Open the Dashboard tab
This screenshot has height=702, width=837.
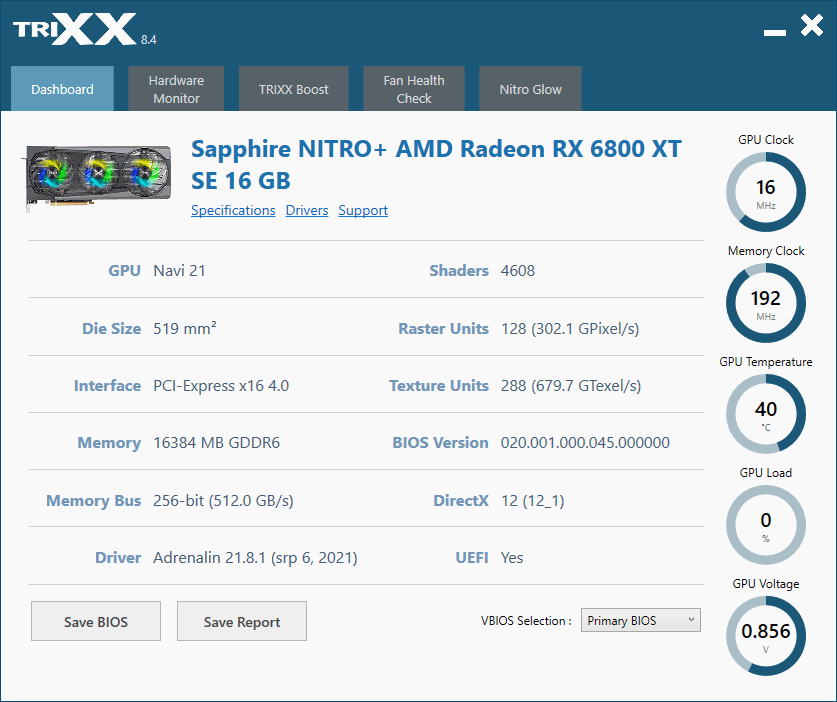(62, 89)
